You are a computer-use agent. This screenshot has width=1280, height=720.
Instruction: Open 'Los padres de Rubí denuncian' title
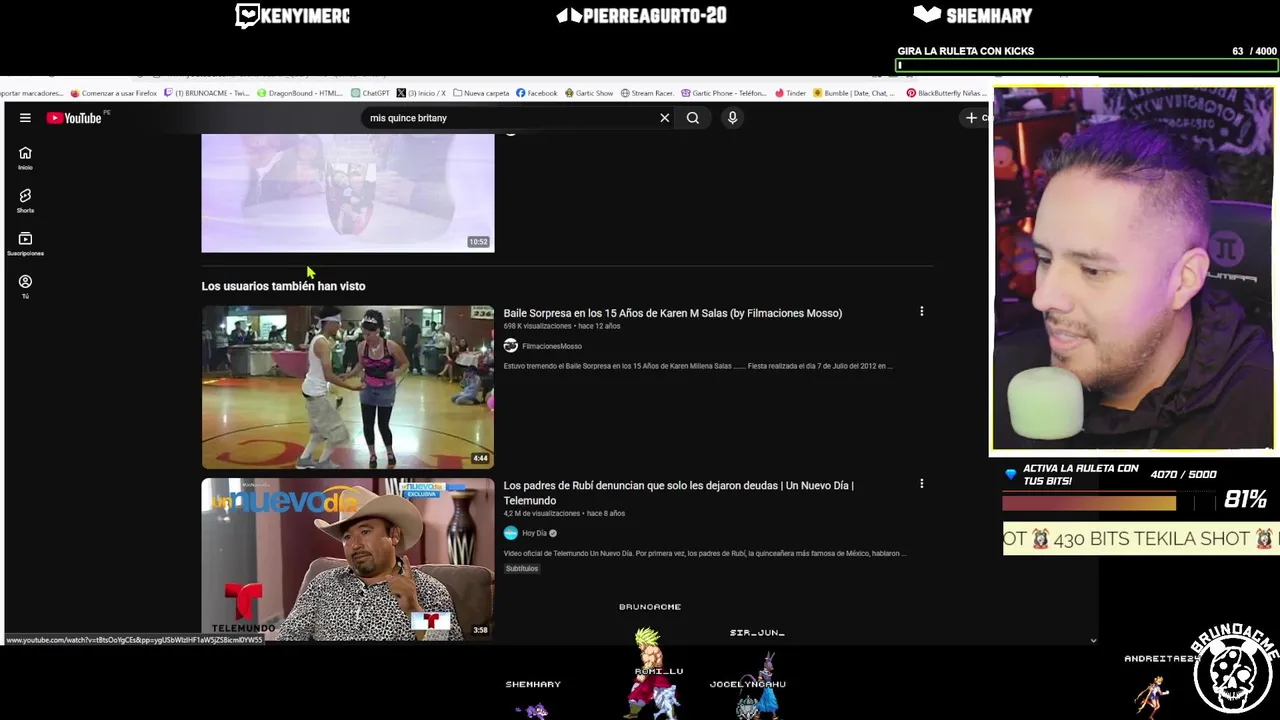pos(678,493)
